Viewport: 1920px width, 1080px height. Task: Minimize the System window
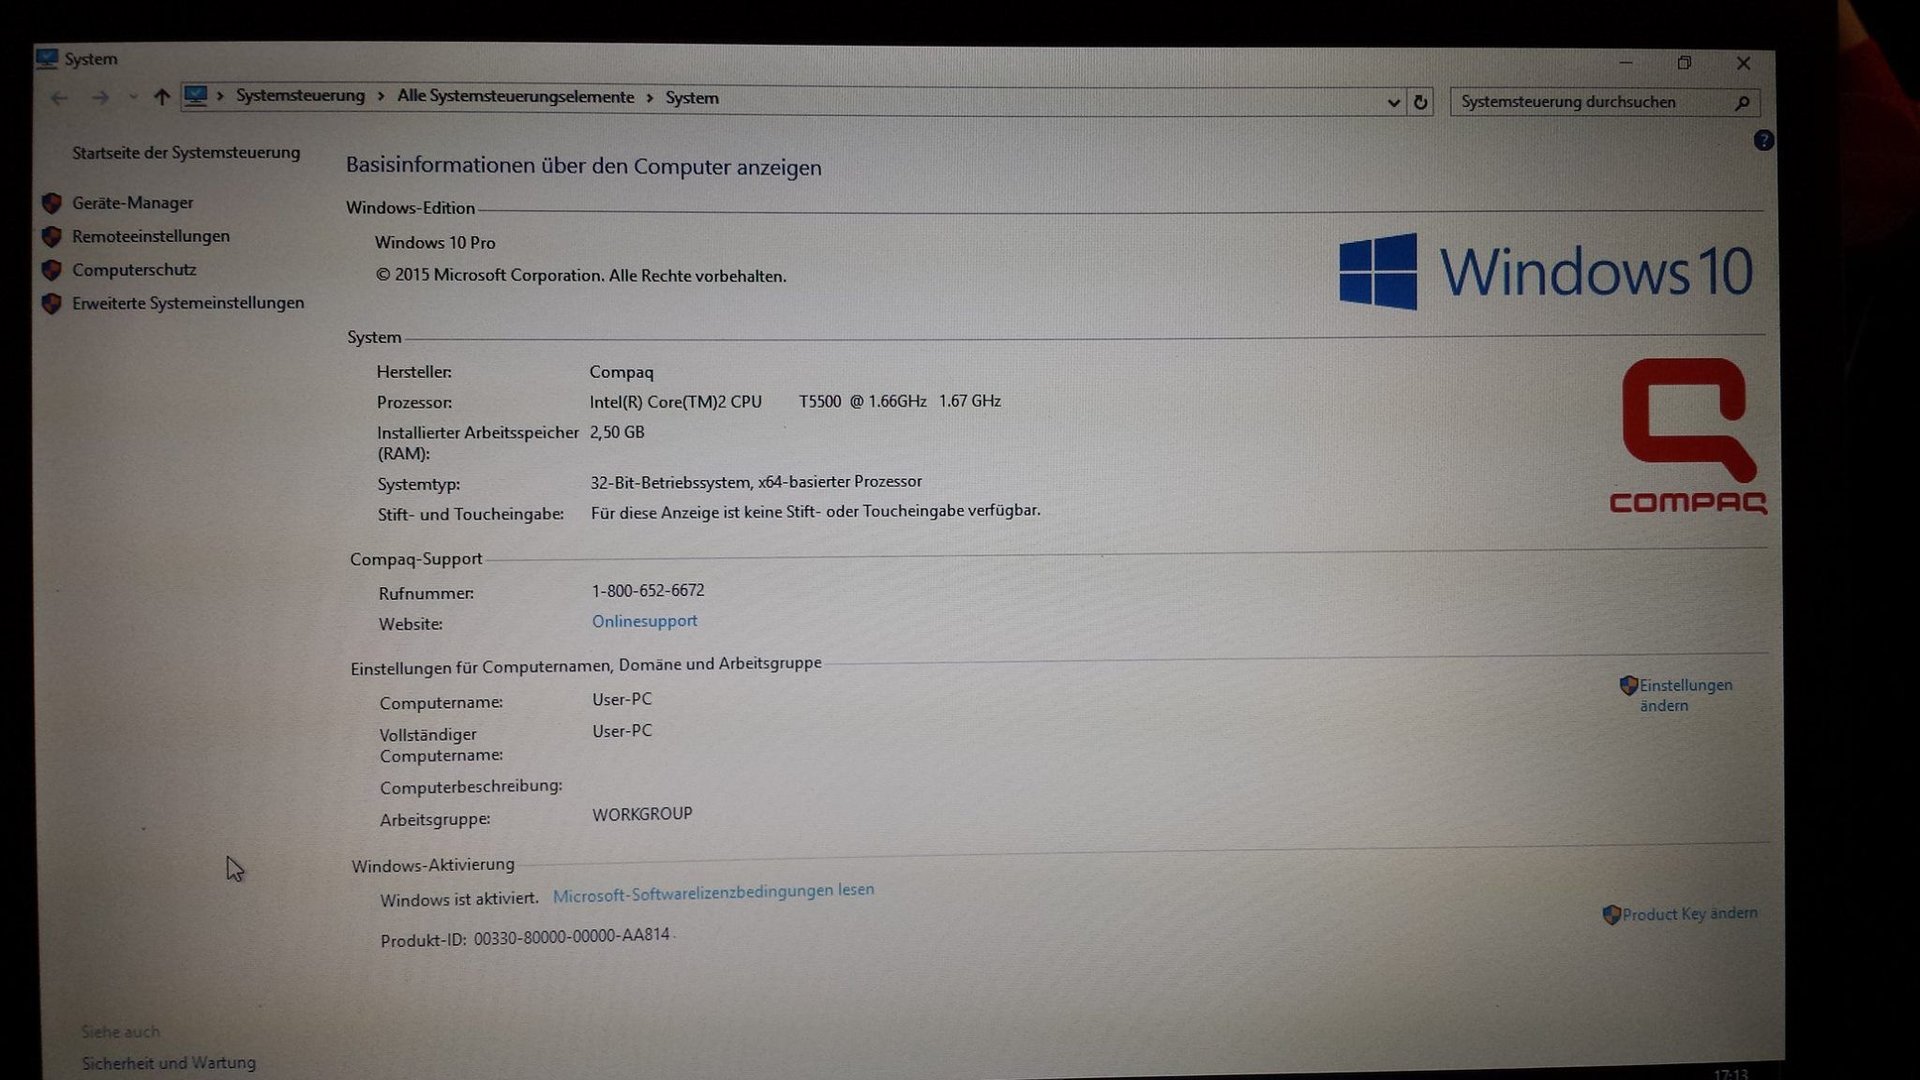[x=1626, y=62]
